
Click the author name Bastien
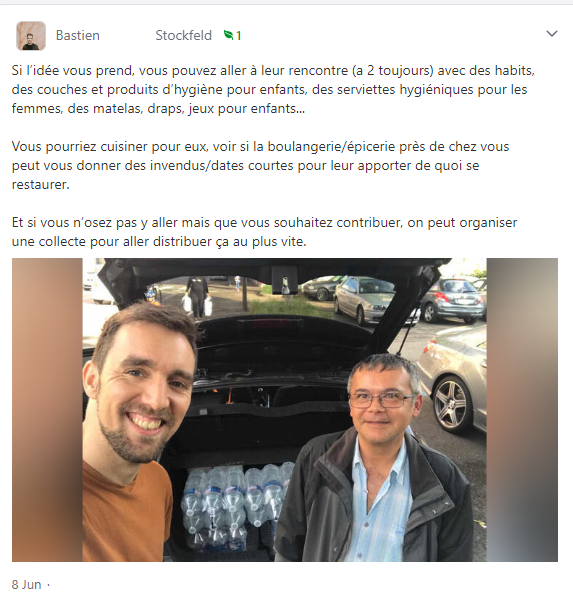point(78,35)
